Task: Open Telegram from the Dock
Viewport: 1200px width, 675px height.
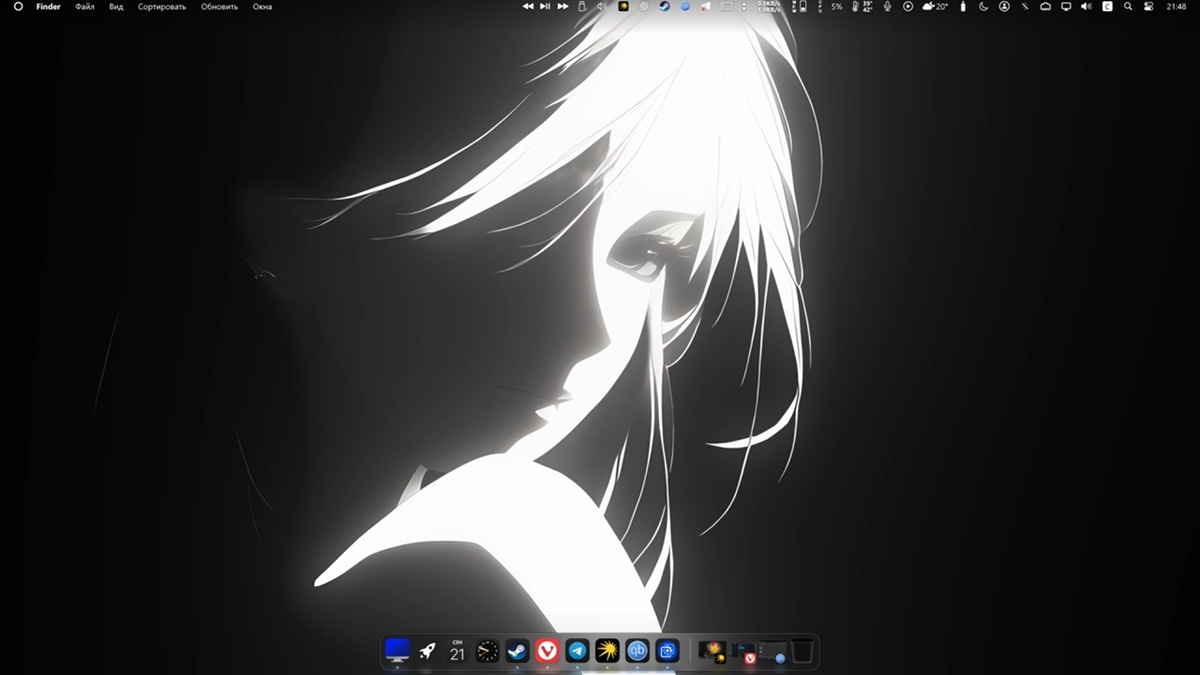Action: (577, 651)
